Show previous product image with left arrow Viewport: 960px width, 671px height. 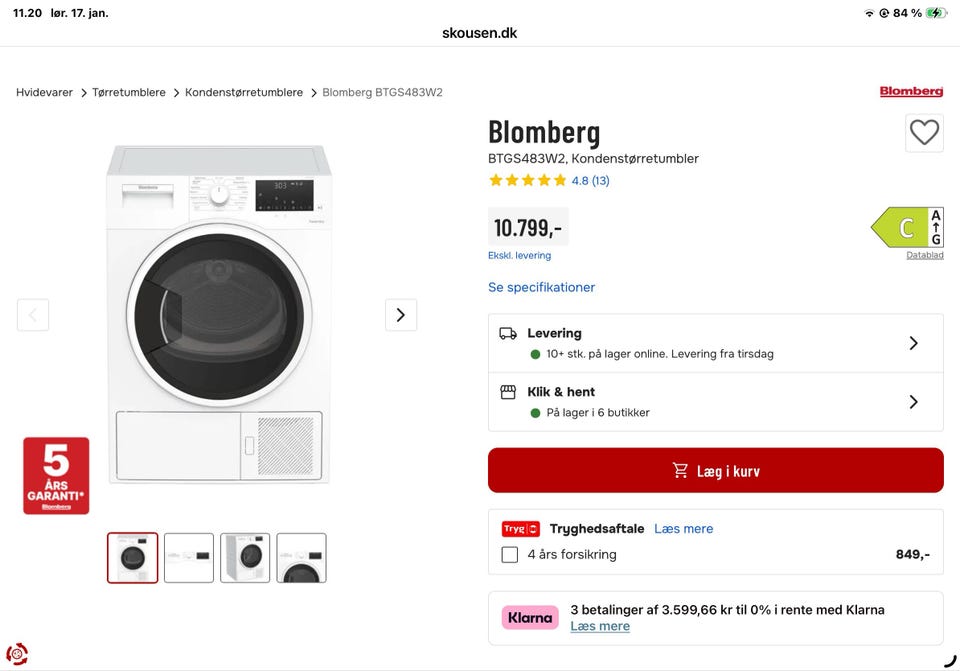33,315
